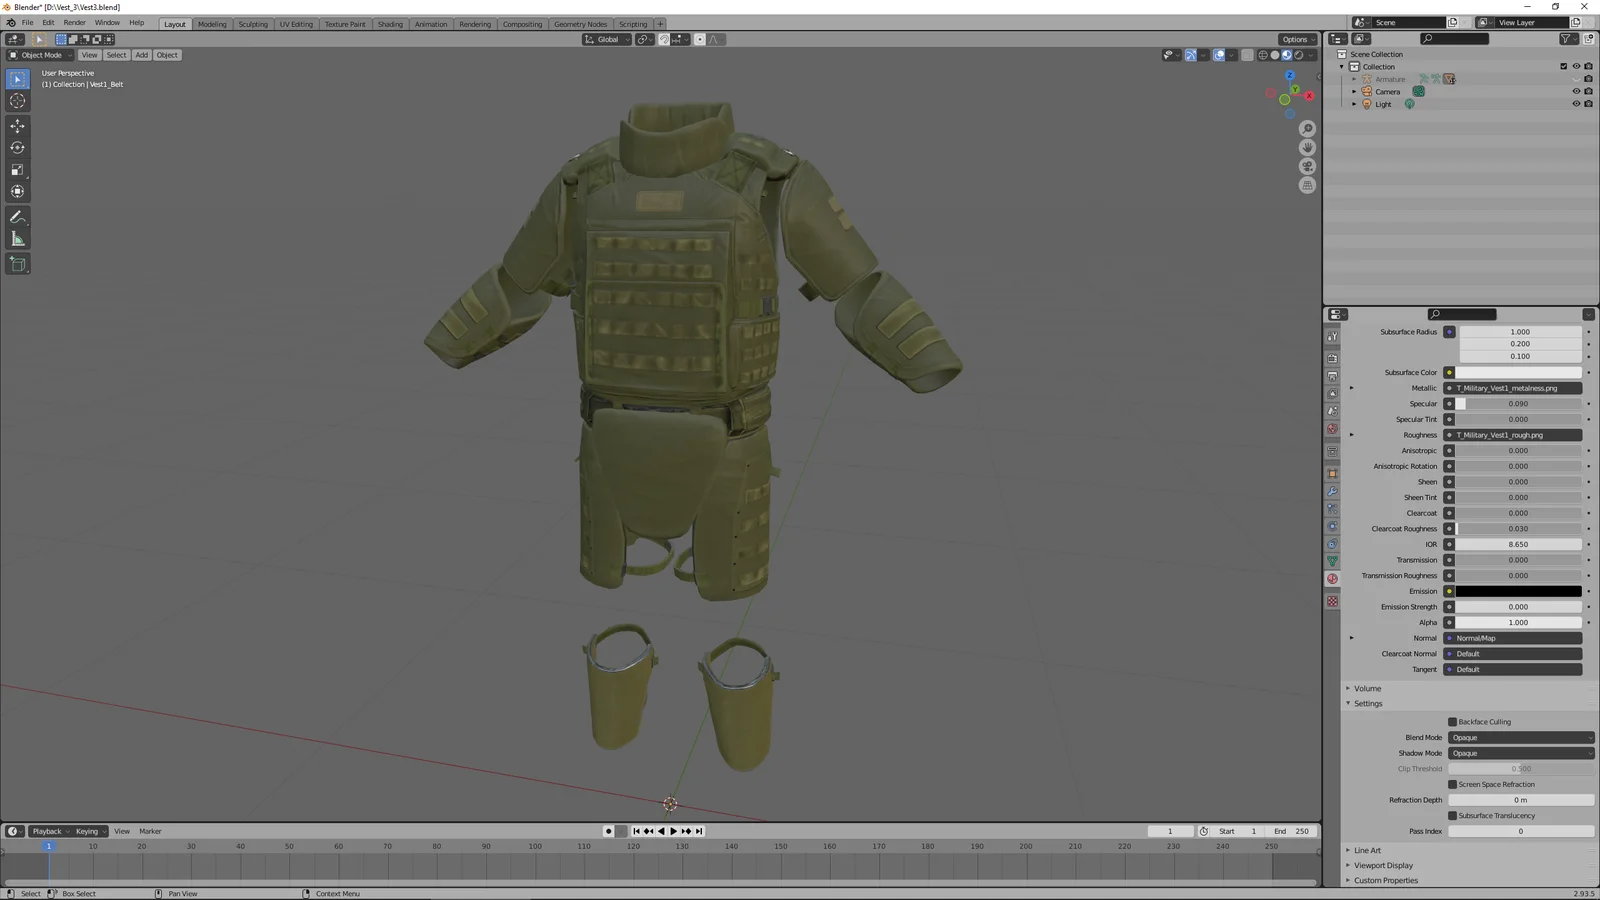Screen dimensions: 1600x900
Task: Hide the Camera object in the outliner
Action: click(x=1576, y=91)
